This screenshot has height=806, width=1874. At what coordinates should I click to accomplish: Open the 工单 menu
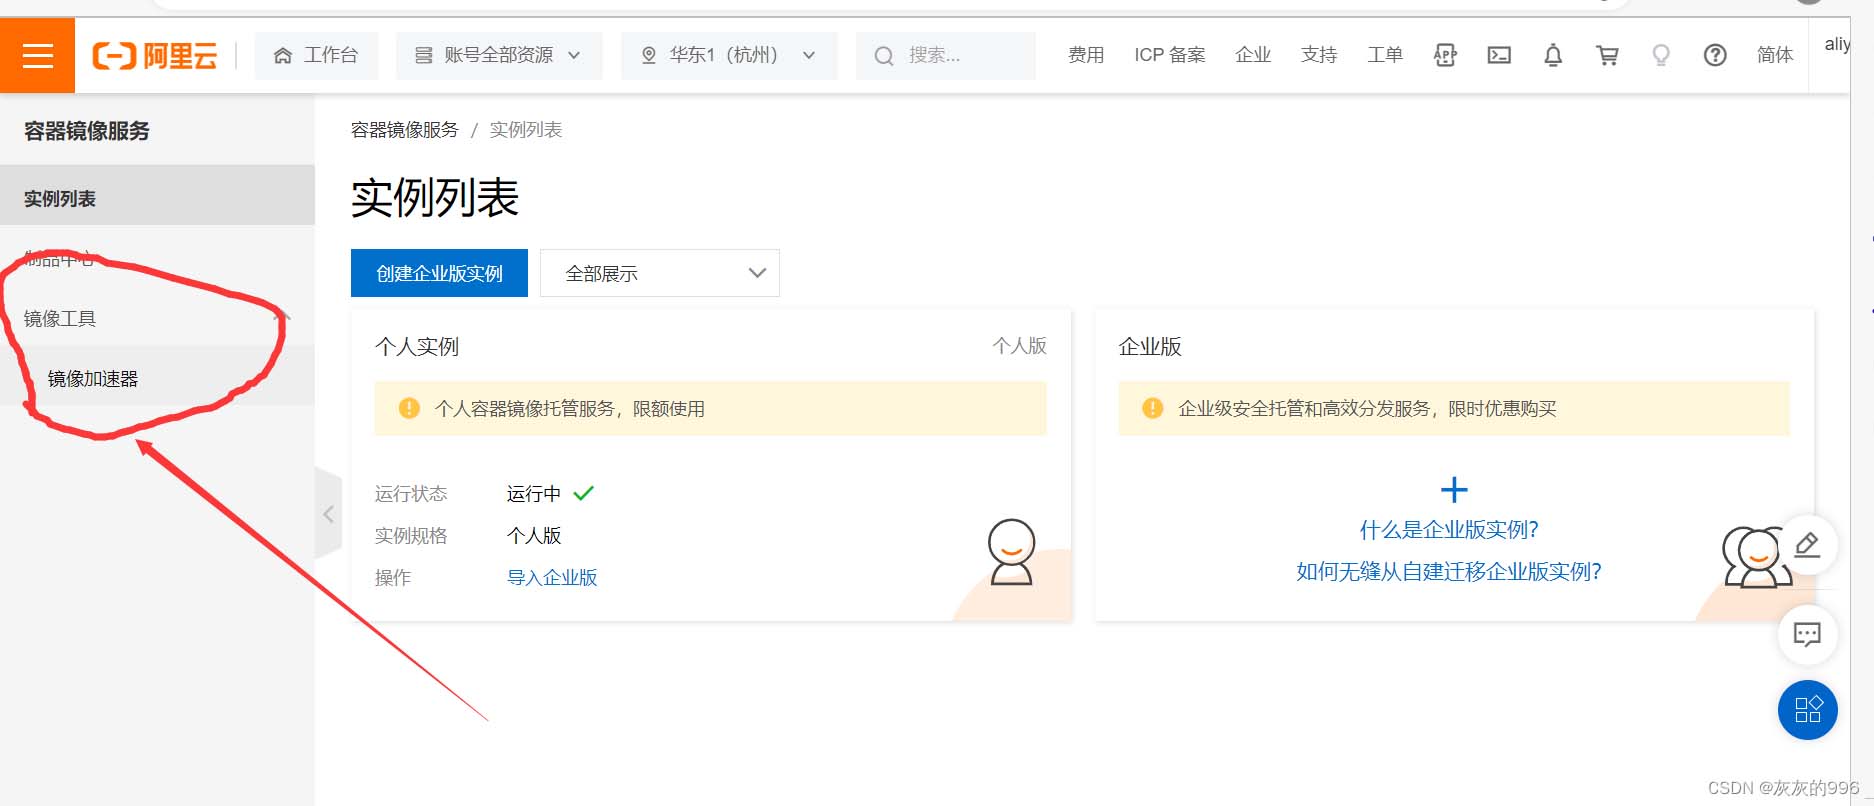point(1384,55)
